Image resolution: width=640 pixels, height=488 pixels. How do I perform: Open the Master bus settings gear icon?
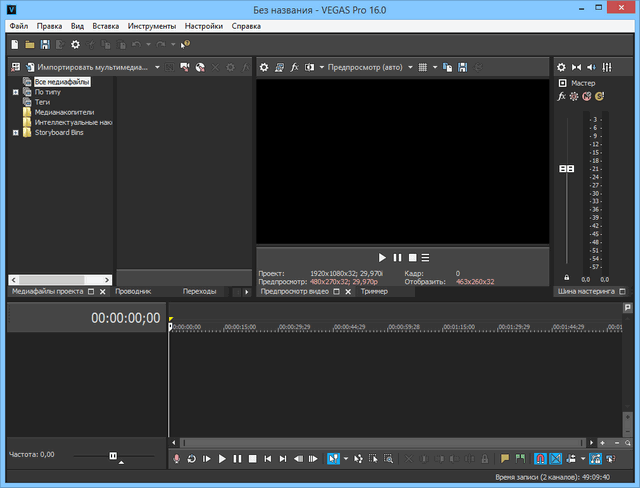[x=561, y=67]
